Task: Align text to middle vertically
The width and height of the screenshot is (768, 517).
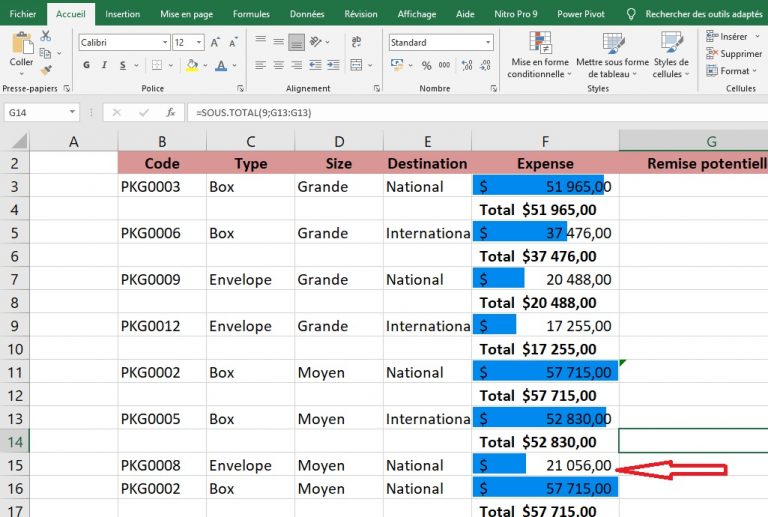Action: (x=279, y=42)
